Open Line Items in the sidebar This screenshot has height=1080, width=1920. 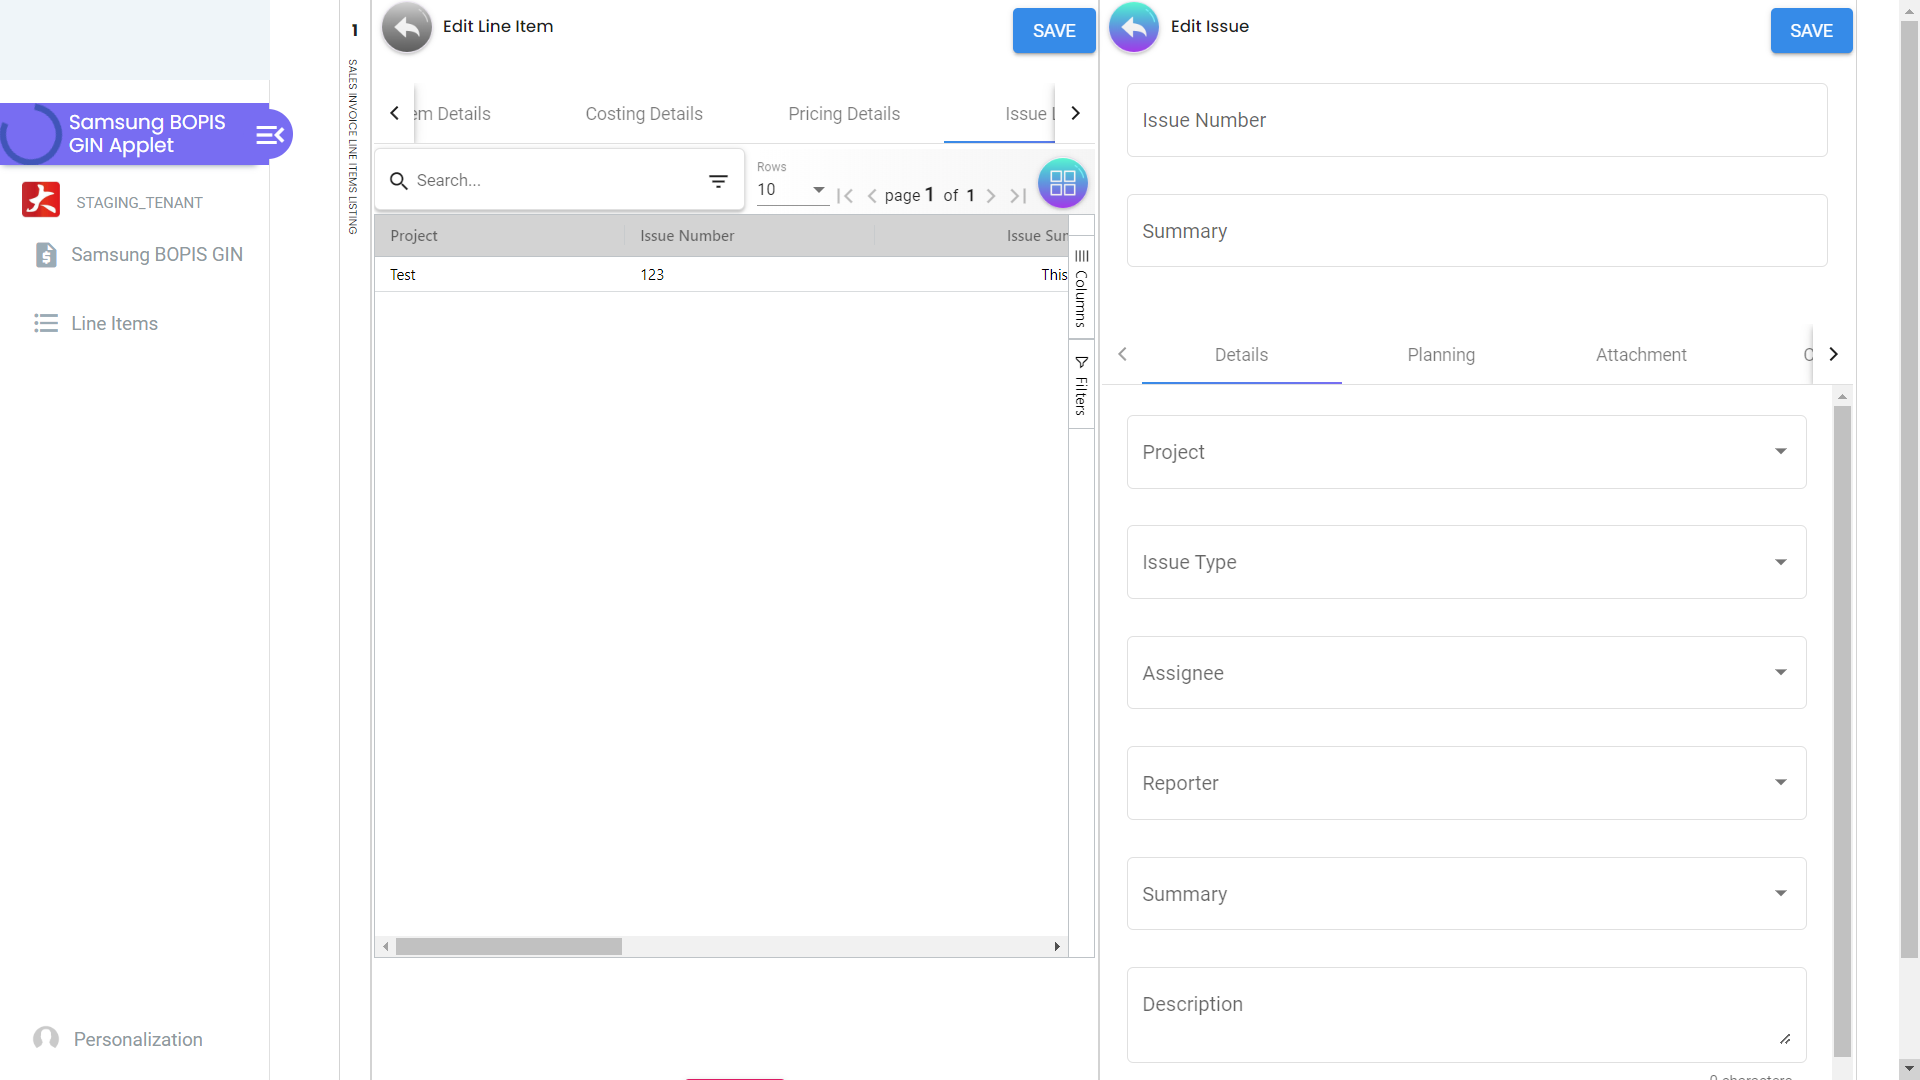pyautogui.click(x=114, y=323)
